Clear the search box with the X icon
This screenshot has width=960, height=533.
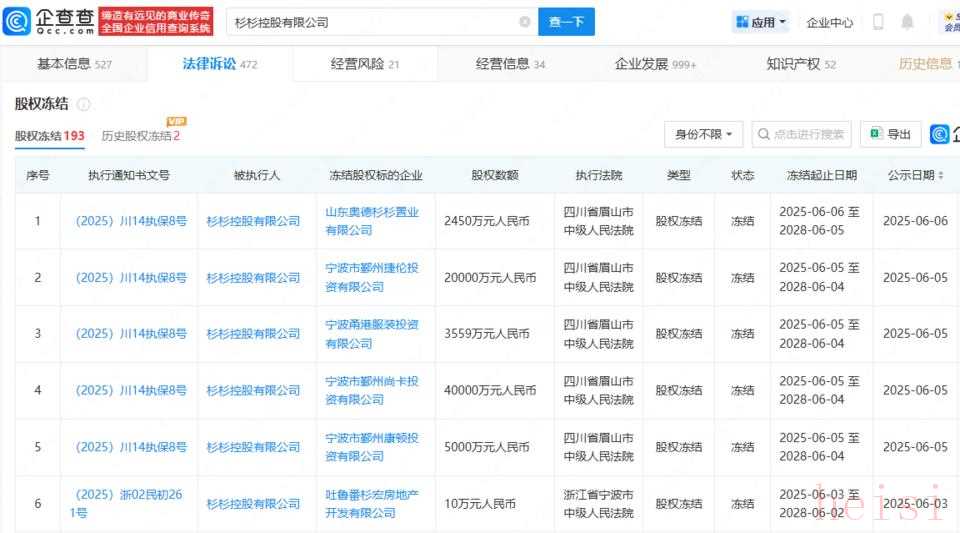click(x=525, y=22)
